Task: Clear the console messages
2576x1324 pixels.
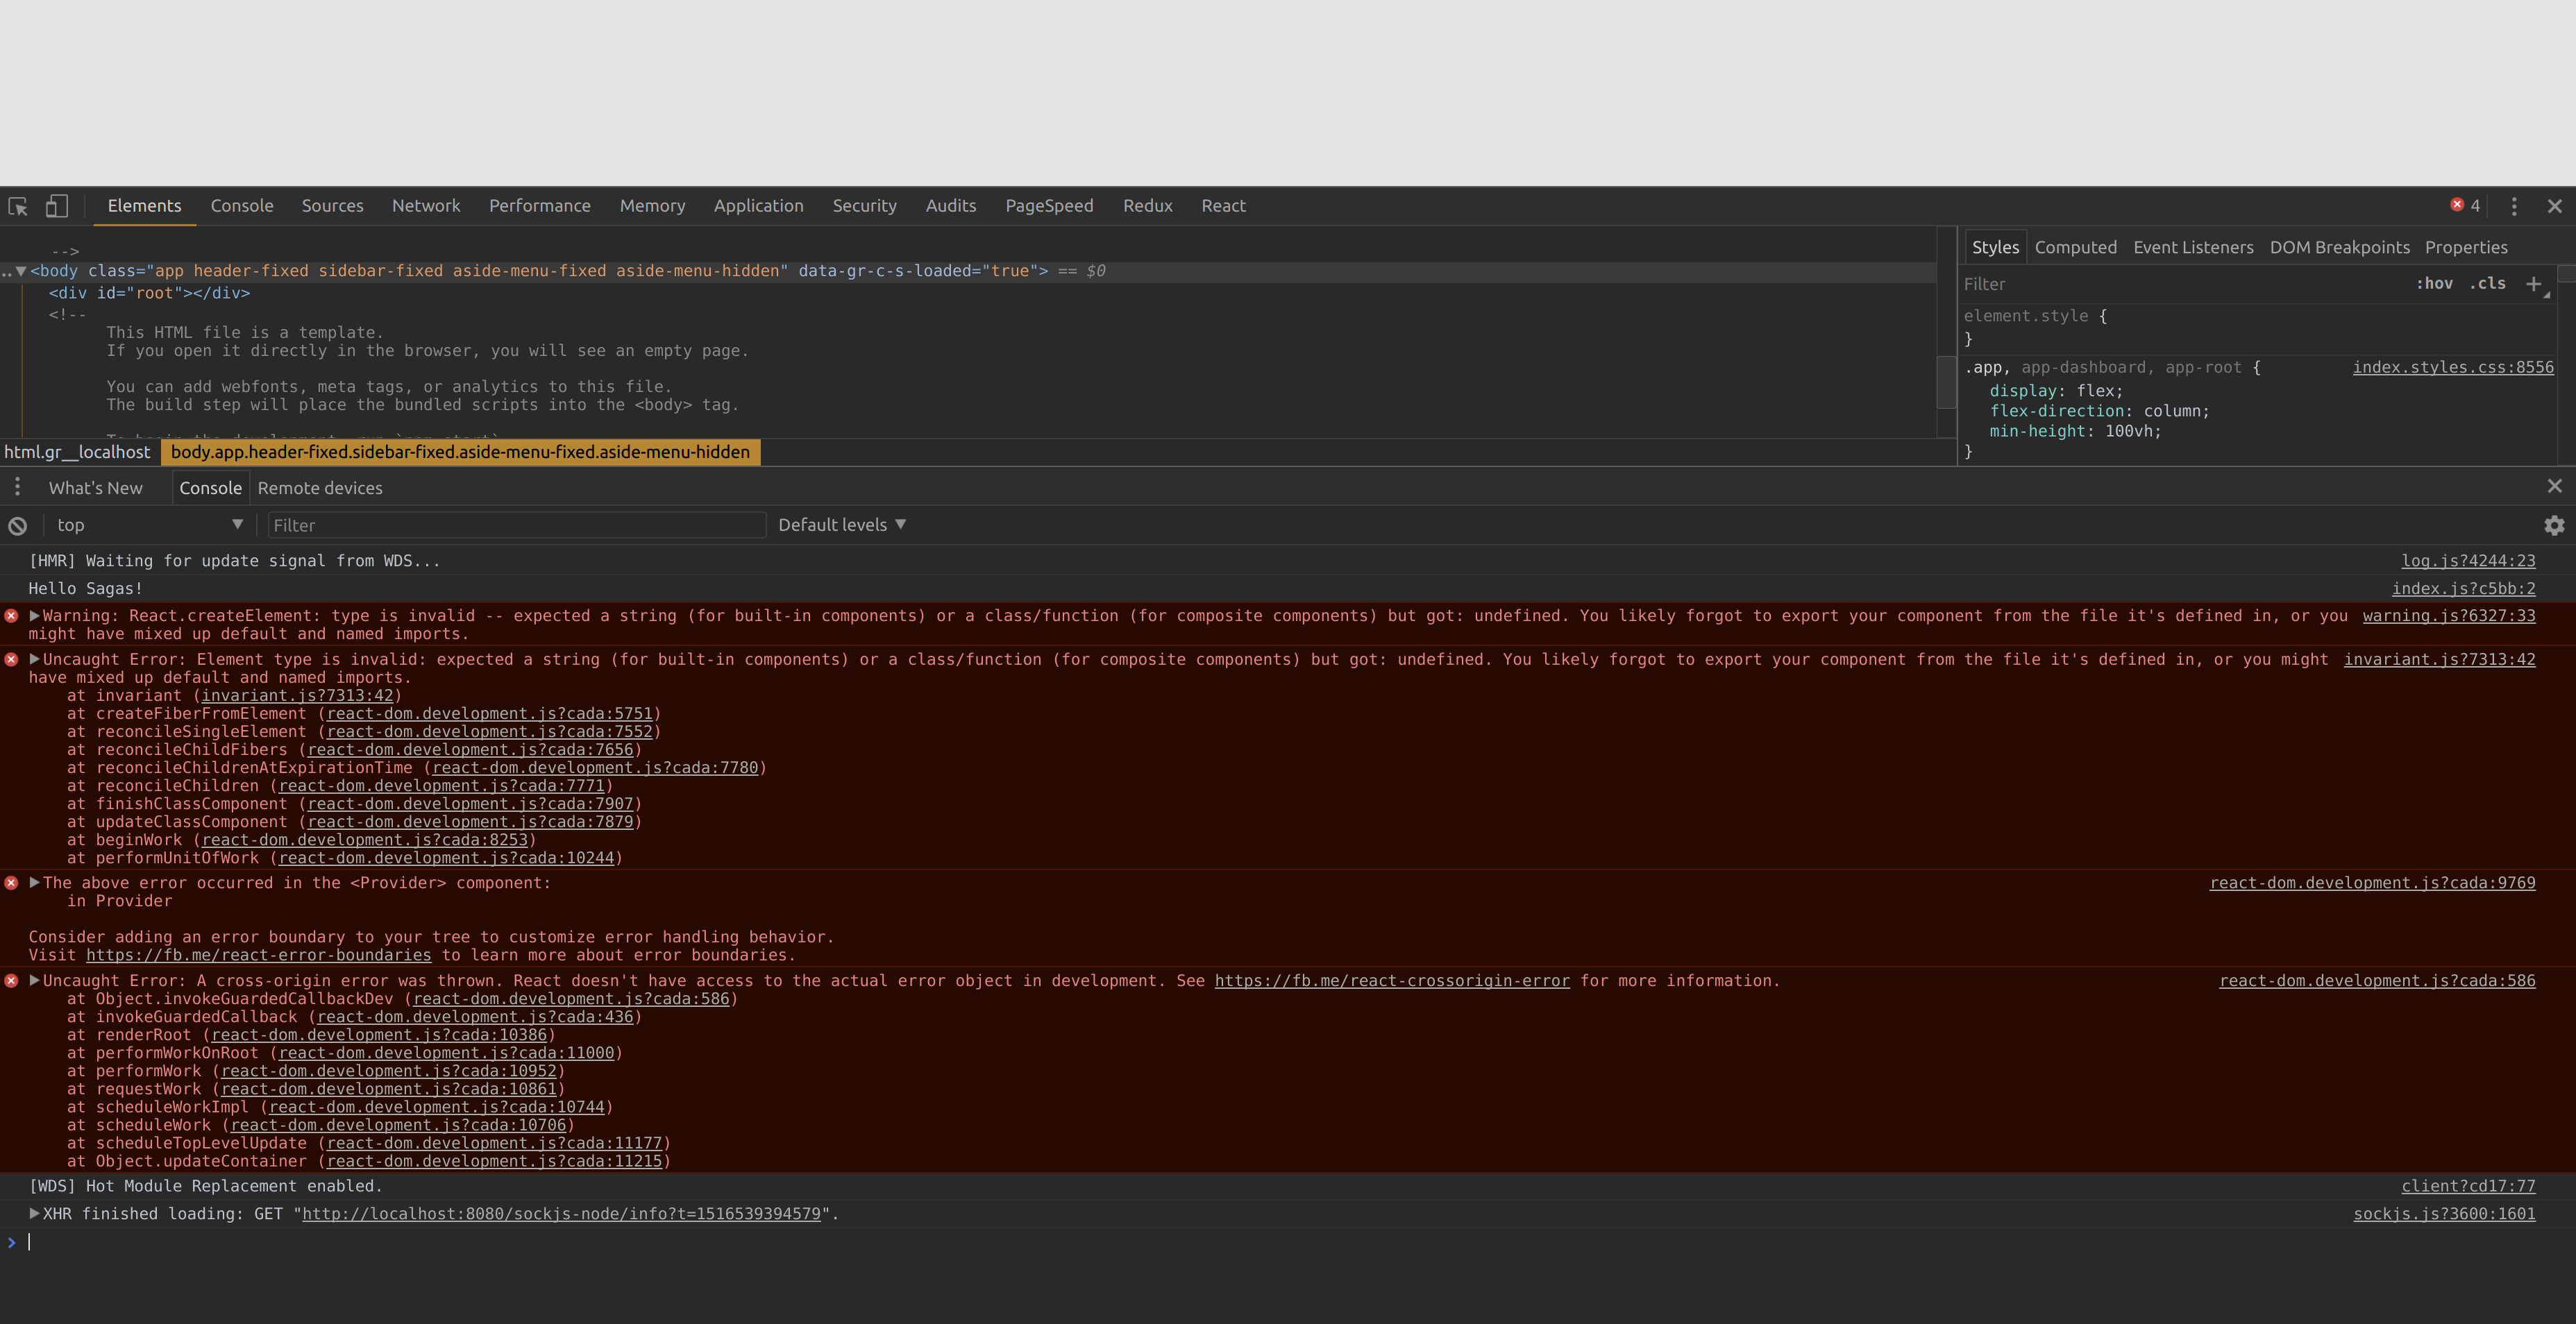Action: [x=17, y=524]
